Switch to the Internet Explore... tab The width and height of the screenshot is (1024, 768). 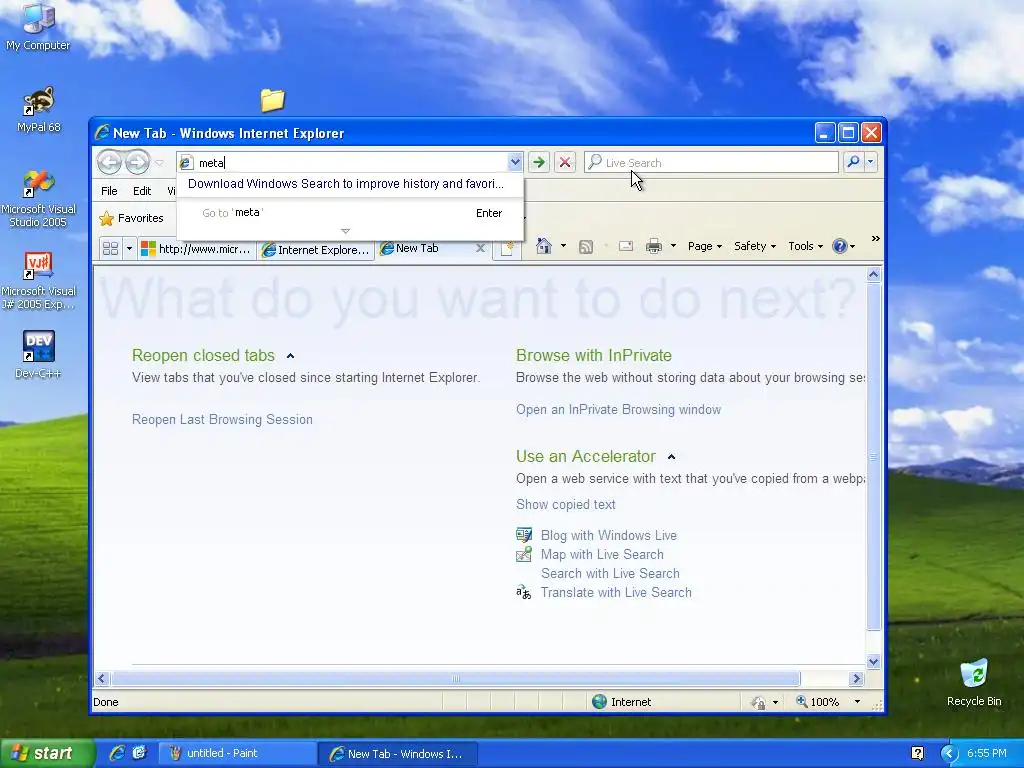coord(315,249)
